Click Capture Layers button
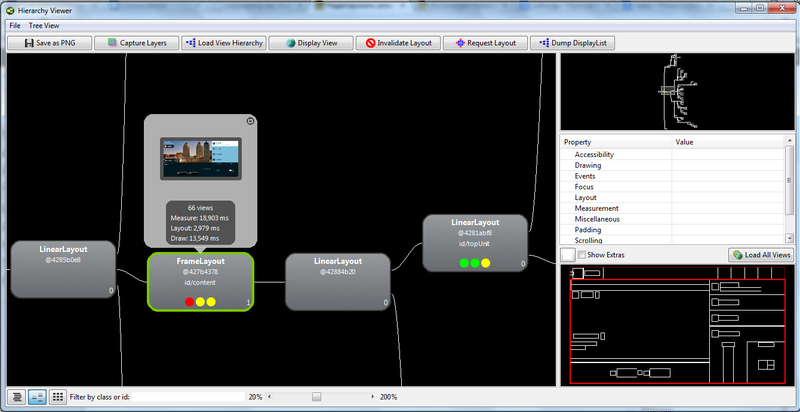Viewport: 800px width, 412px height. coord(137,43)
